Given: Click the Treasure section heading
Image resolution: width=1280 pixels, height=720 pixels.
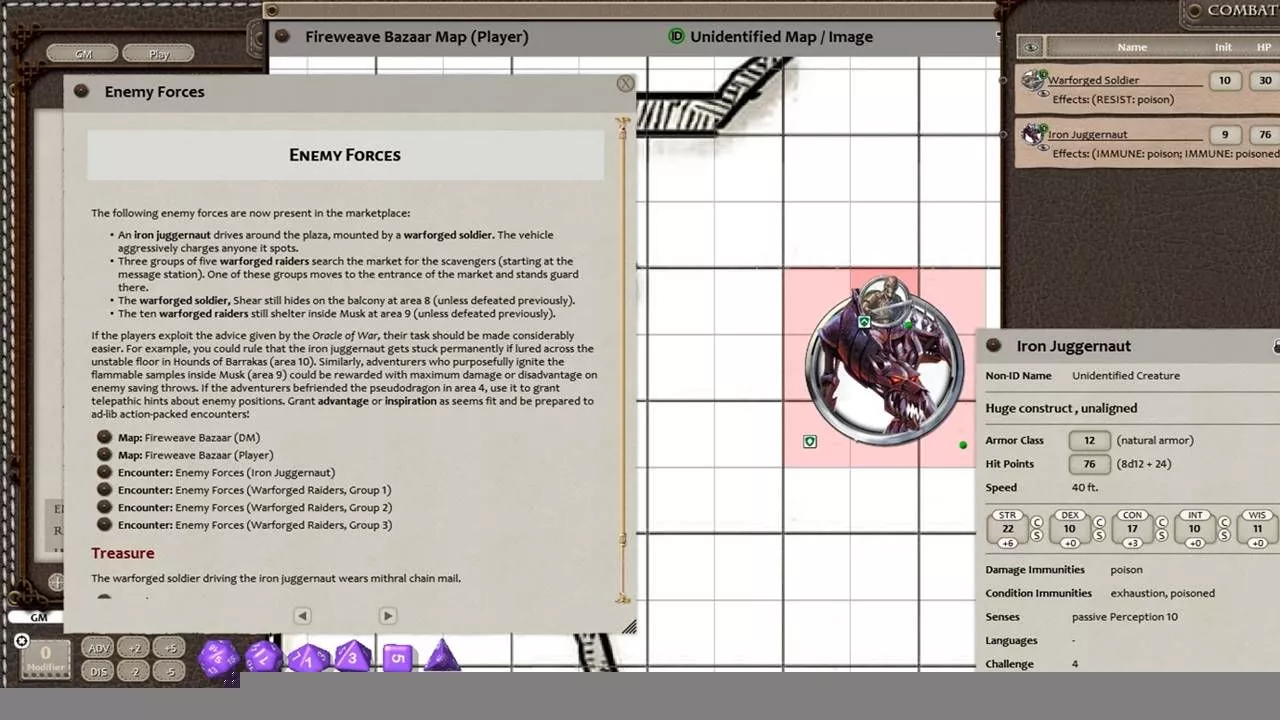Looking at the screenshot, I should tap(123, 553).
